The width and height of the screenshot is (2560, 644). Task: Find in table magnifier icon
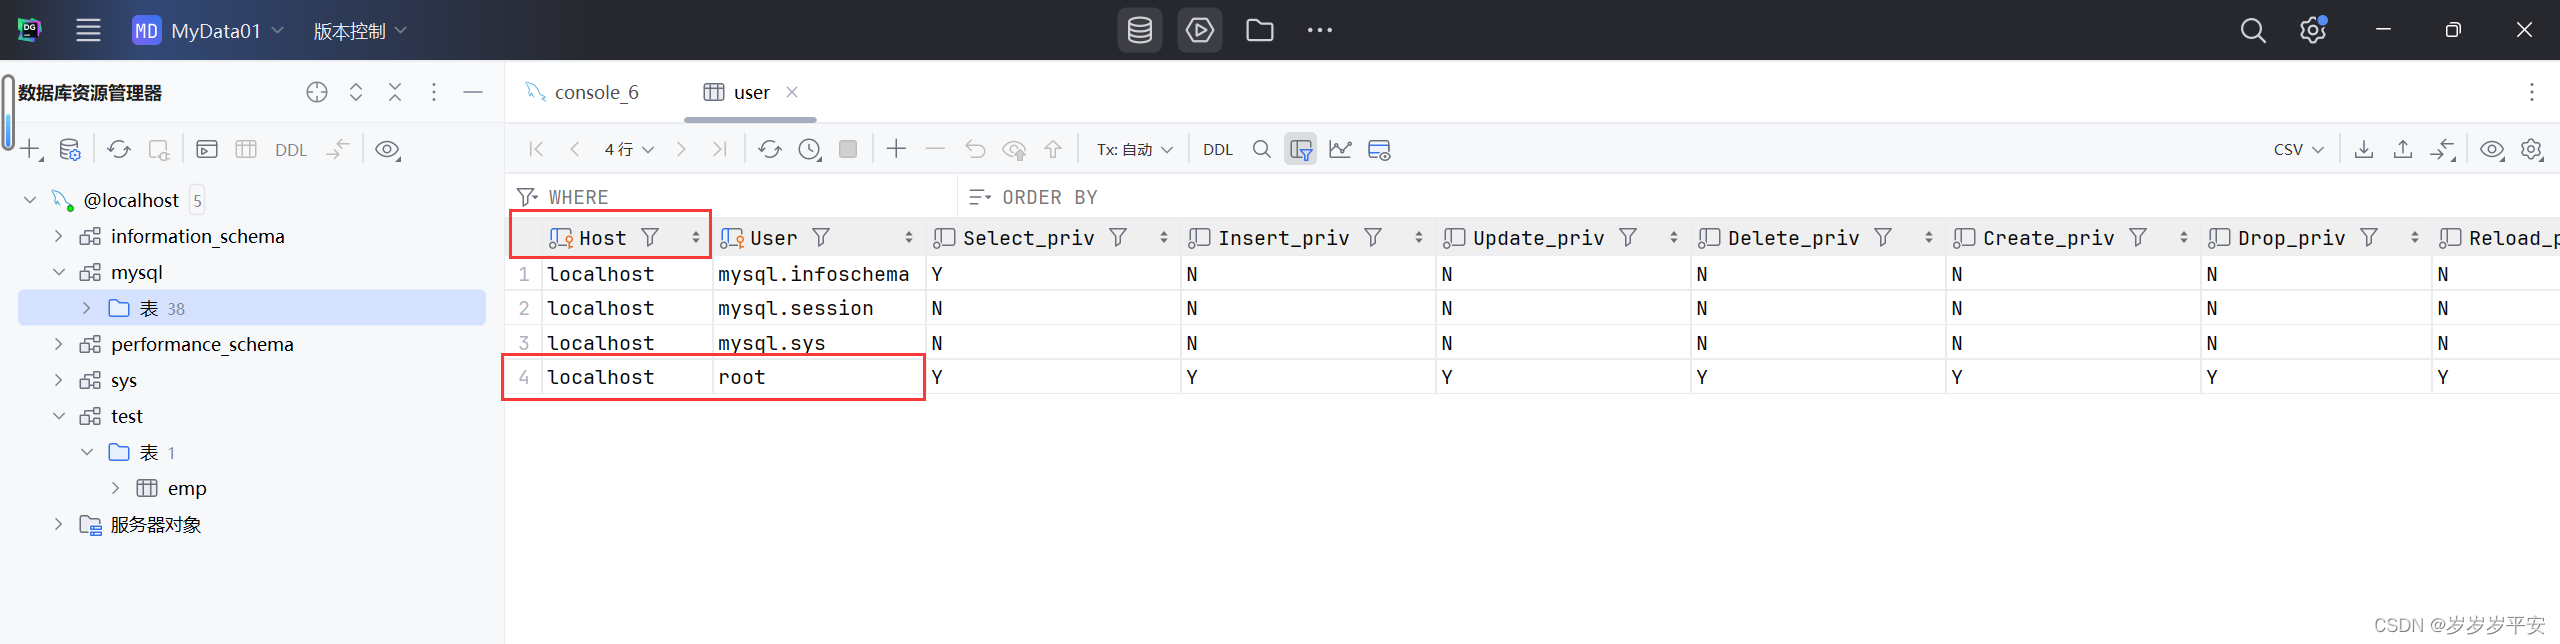[x=1262, y=149]
